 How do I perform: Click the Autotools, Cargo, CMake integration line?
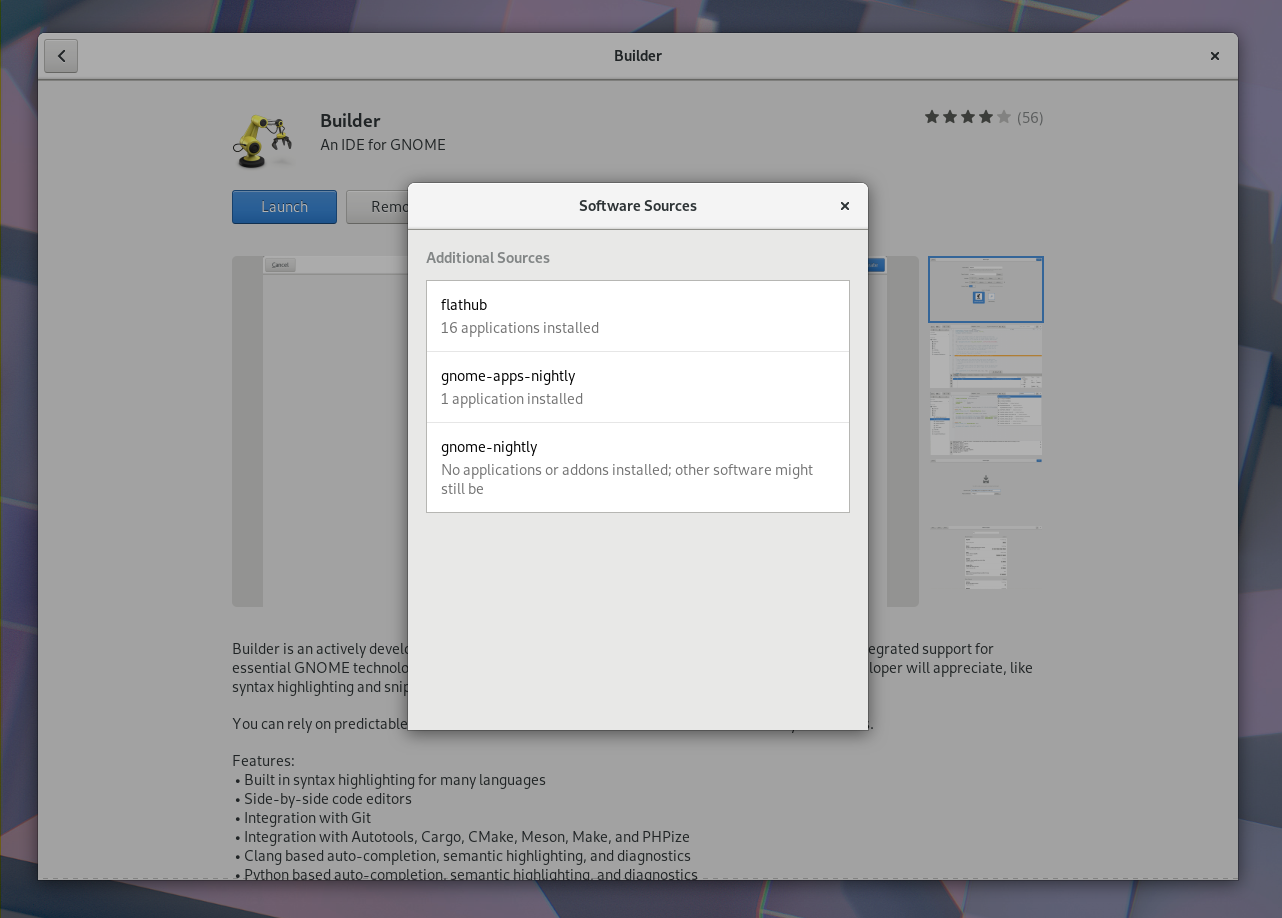click(x=462, y=837)
